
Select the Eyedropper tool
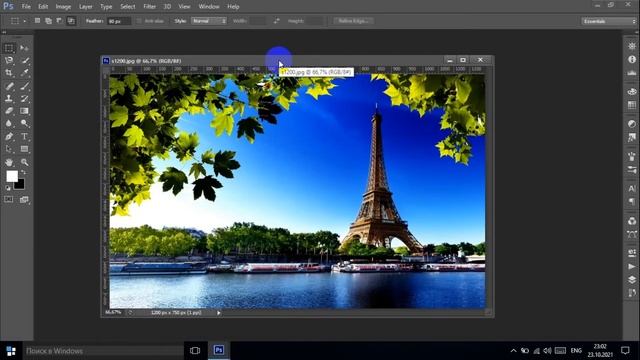pos(24,73)
